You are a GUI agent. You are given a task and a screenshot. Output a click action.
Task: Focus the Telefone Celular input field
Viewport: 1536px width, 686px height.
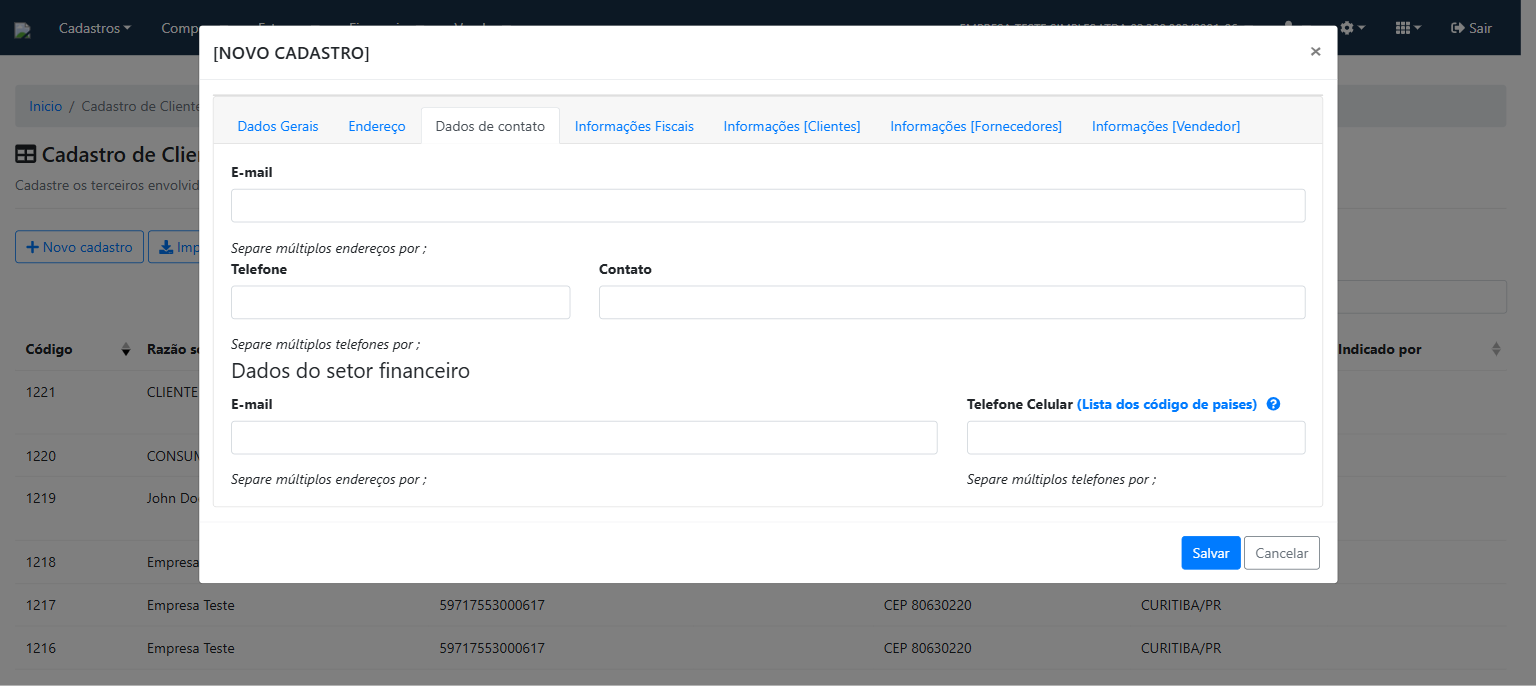[1136, 438]
